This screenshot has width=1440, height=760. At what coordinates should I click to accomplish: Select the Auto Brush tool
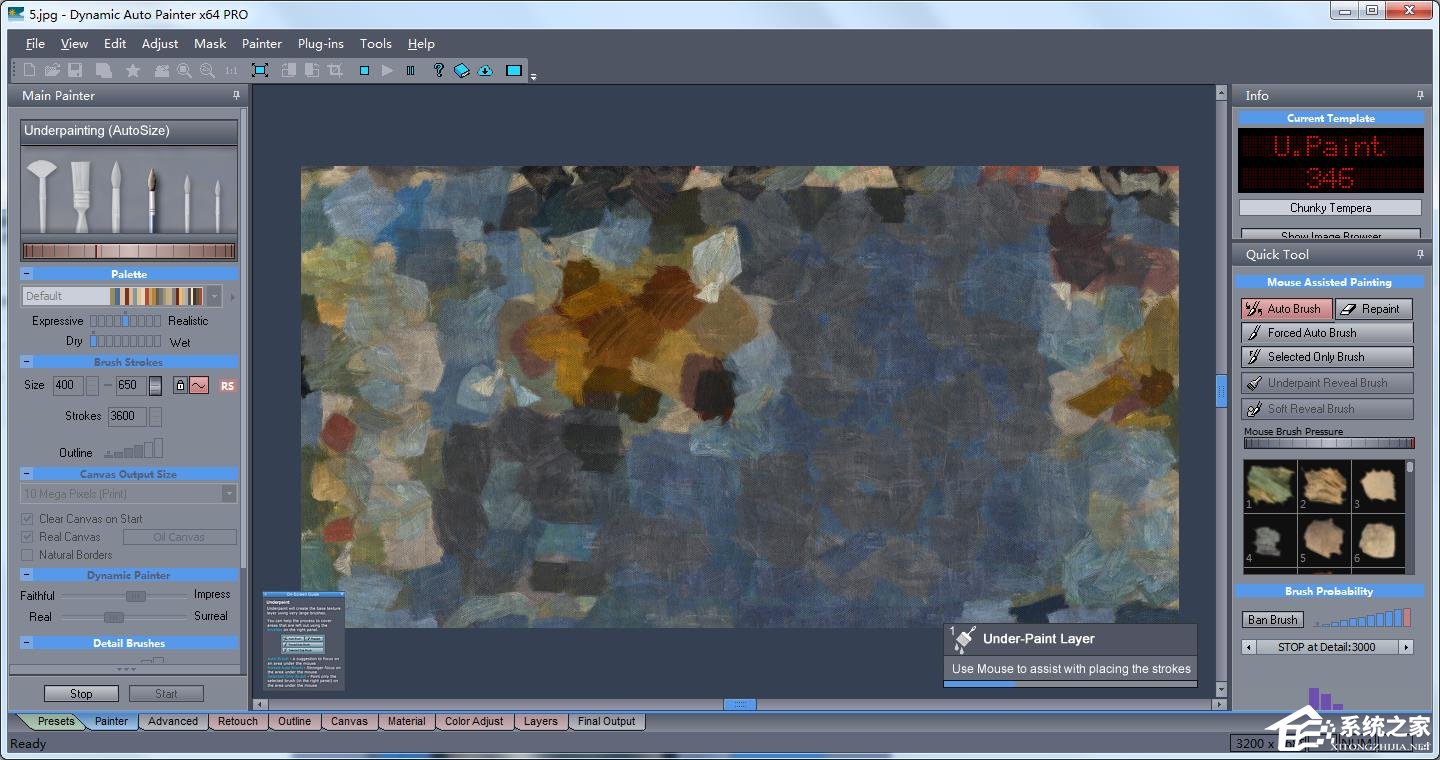click(1287, 309)
